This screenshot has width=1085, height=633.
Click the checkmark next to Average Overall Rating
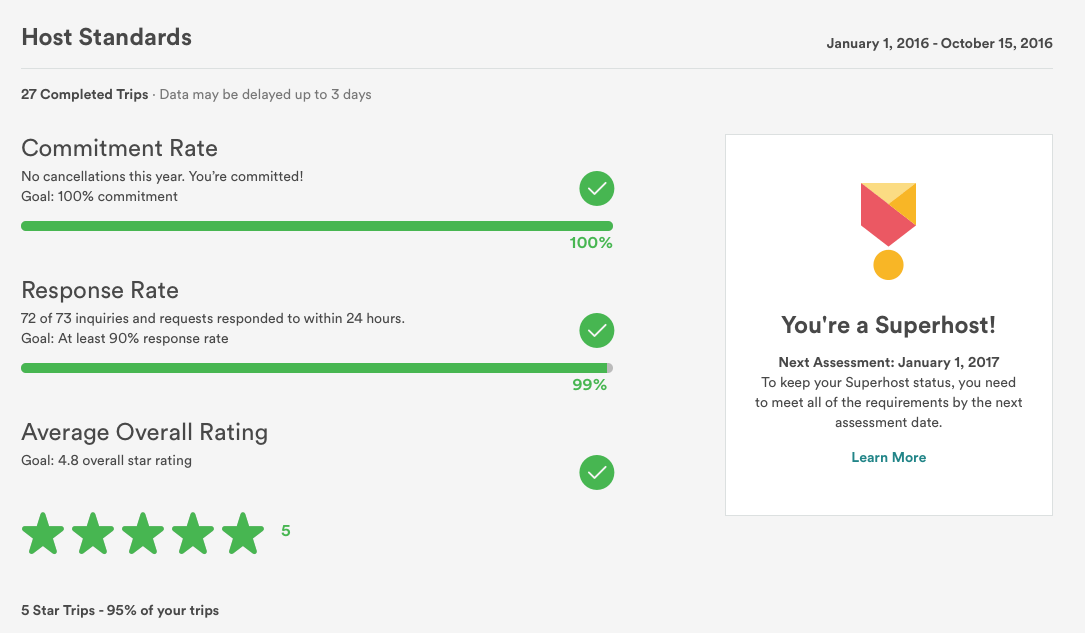point(597,473)
